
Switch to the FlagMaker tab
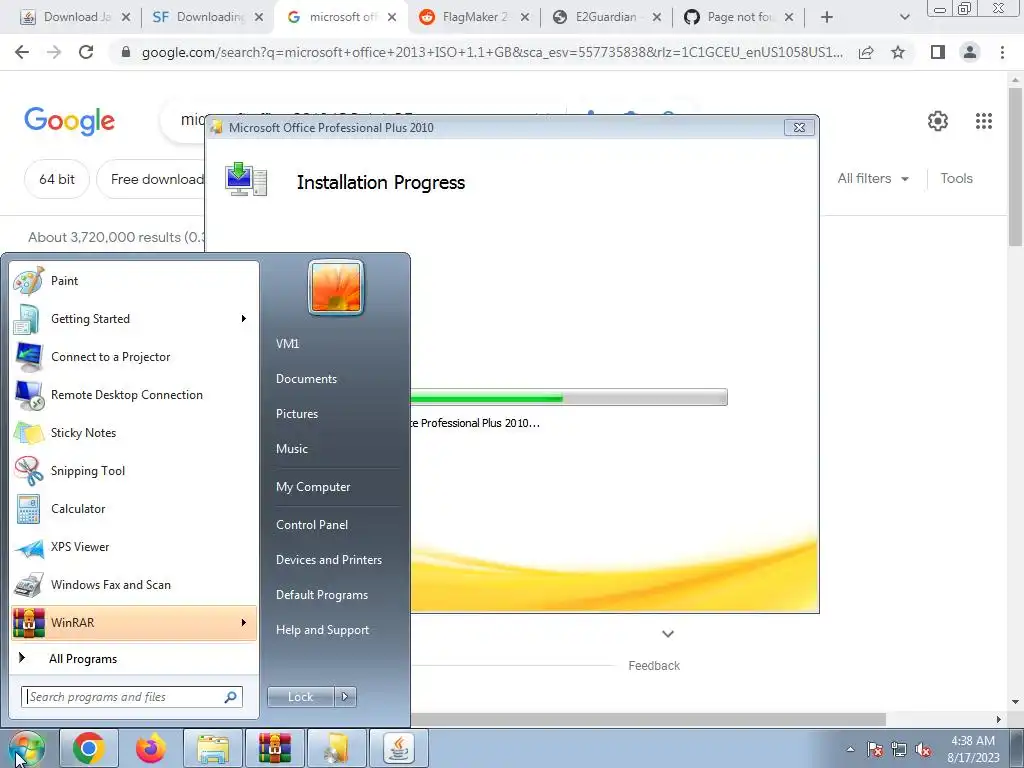tap(473, 17)
